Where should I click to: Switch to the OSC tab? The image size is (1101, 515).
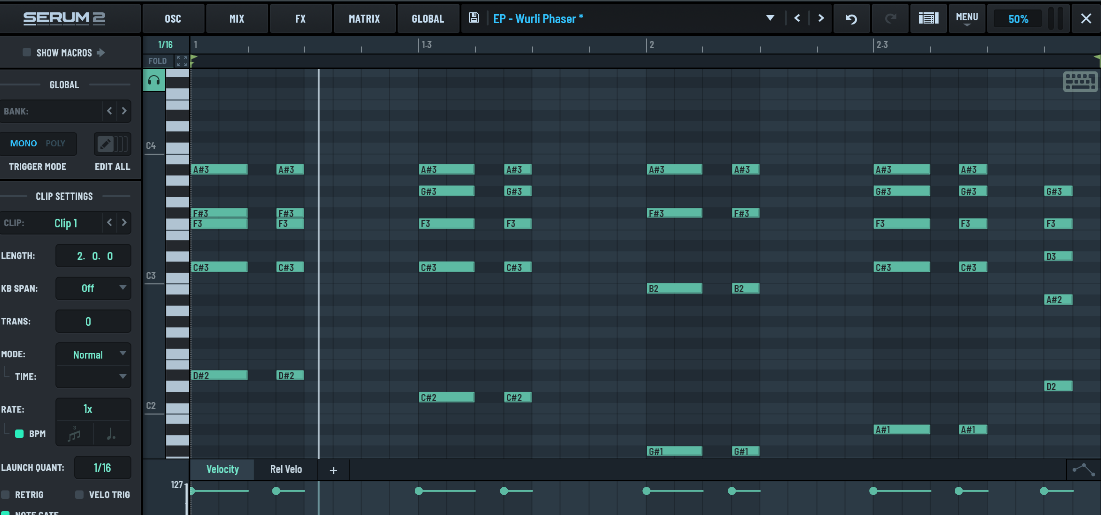coord(173,19)
